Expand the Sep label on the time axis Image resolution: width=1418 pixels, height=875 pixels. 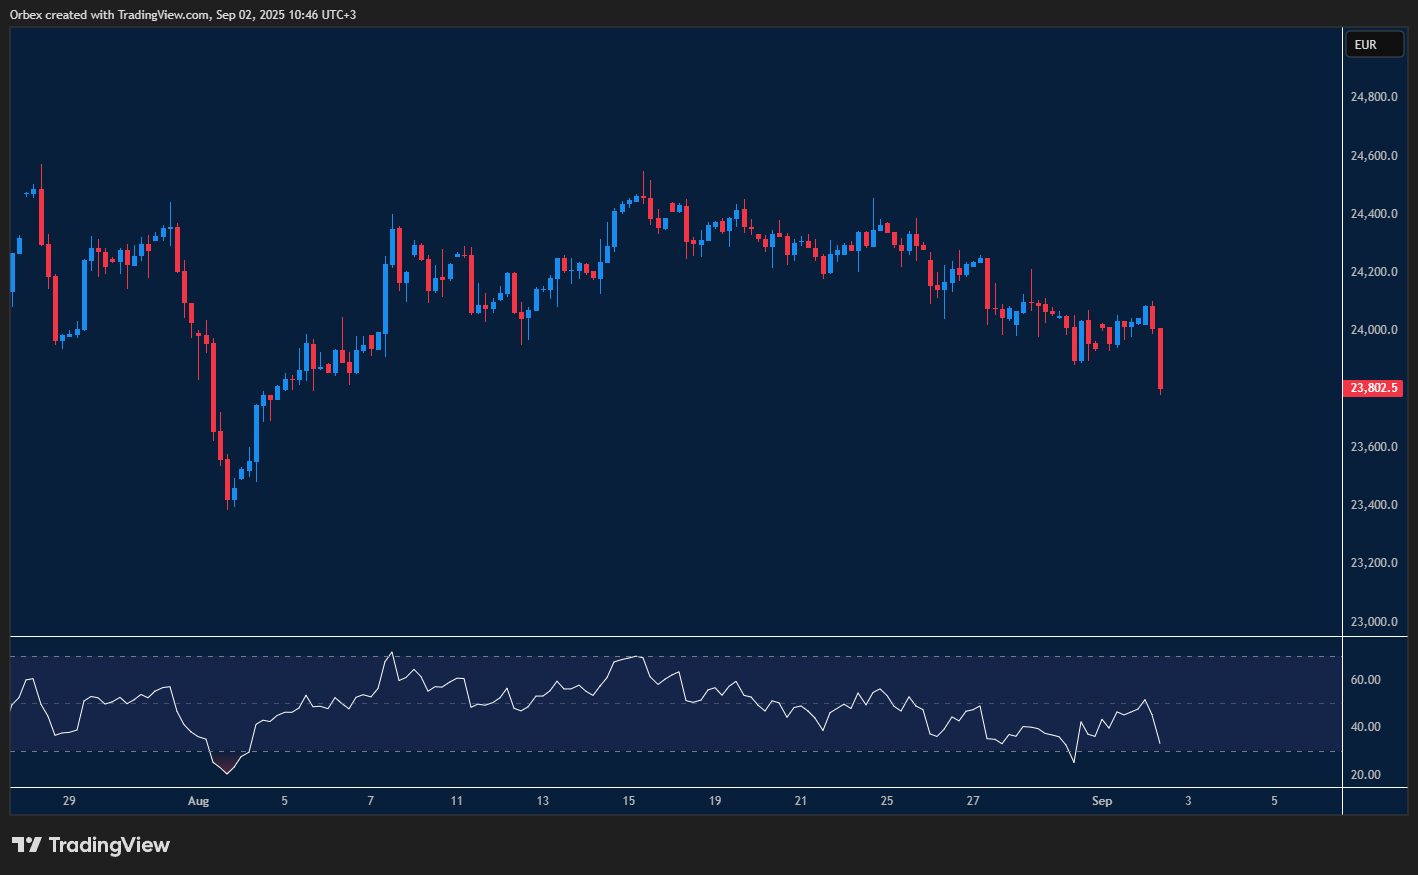pyautogui.click(x=1102, y=801)
